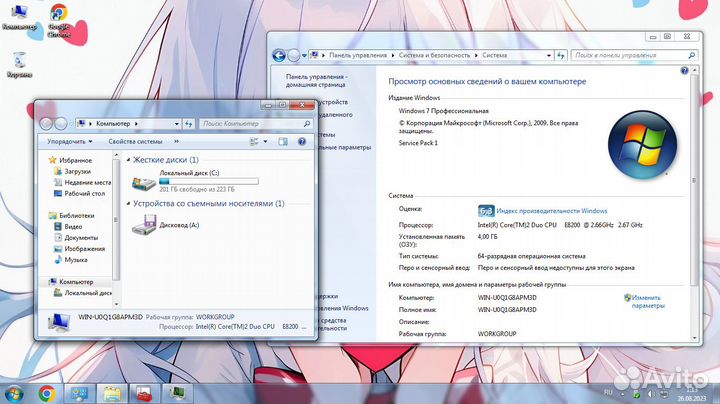Open Изображения library

point(79,248)
